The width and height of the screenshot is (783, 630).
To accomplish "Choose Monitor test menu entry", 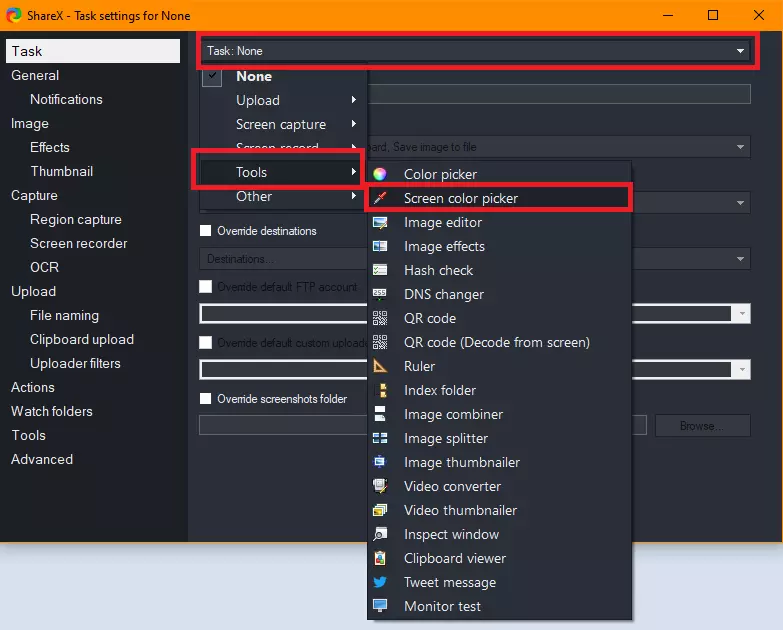I will (x=499, y=606).
